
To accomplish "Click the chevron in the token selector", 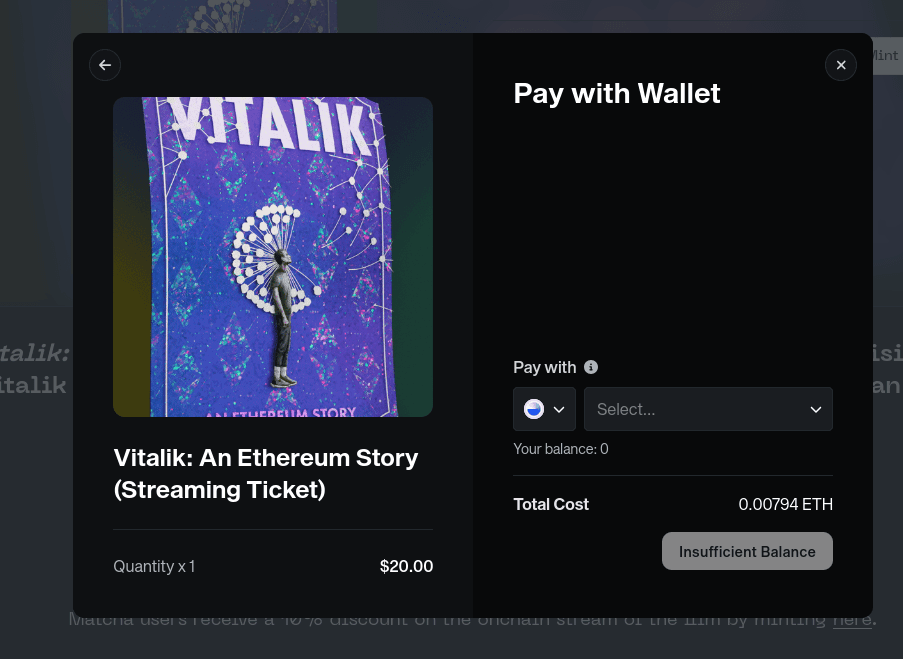I will coord(816,409).
